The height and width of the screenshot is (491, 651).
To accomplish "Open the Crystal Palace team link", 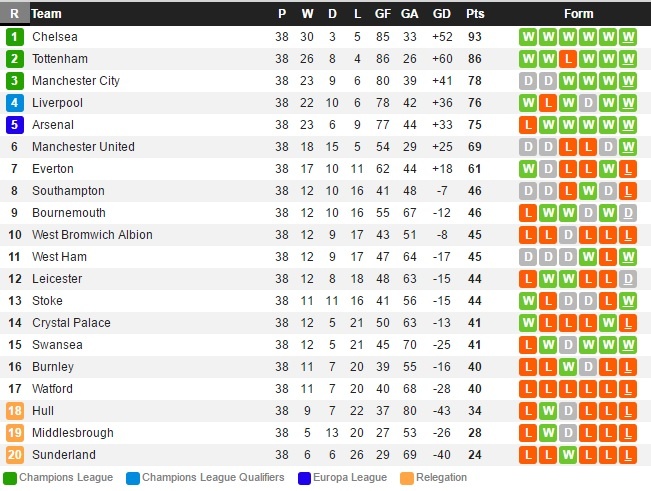I will [x=71, y=323].
